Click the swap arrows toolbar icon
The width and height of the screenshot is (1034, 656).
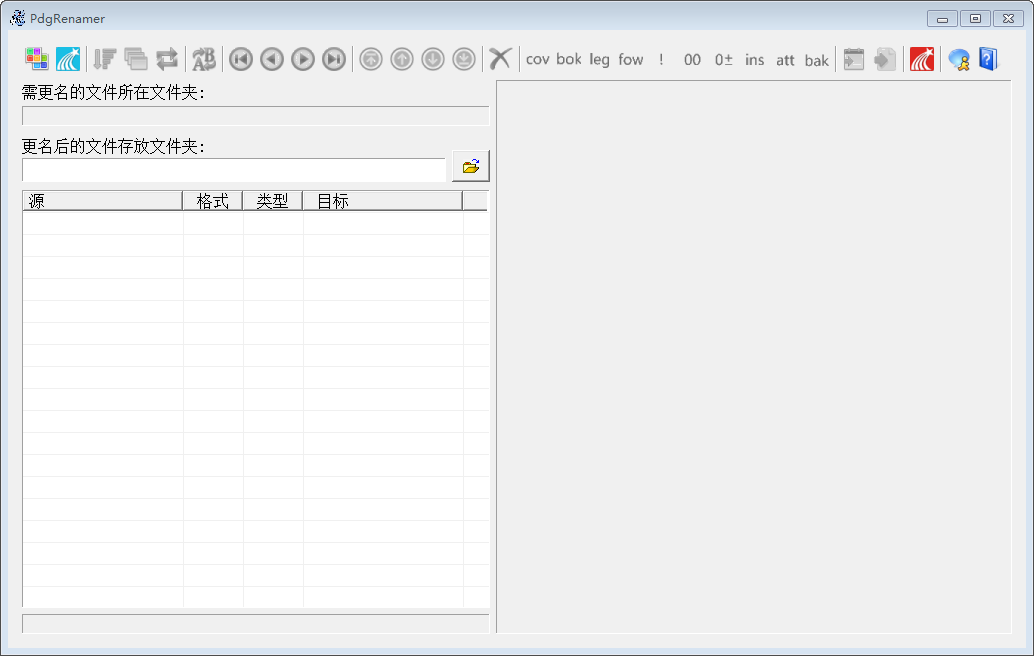(167, 59)
